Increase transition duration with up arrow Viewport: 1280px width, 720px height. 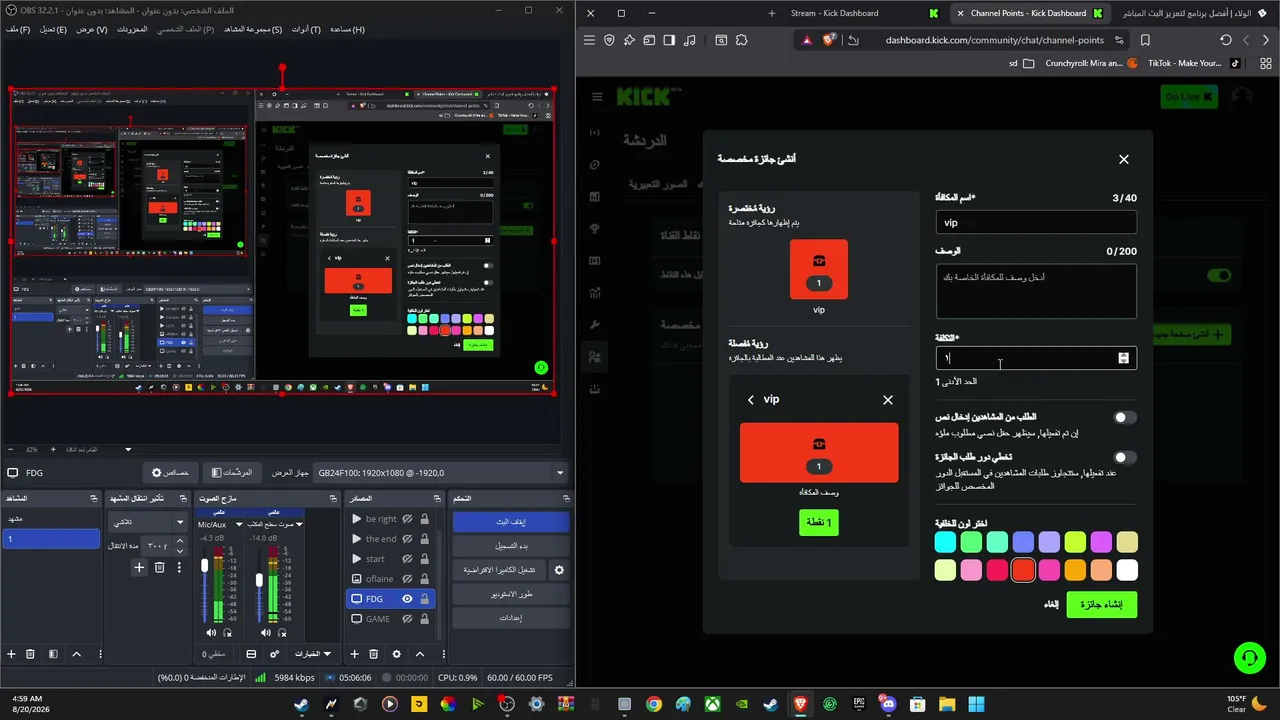tap(180, 541)
